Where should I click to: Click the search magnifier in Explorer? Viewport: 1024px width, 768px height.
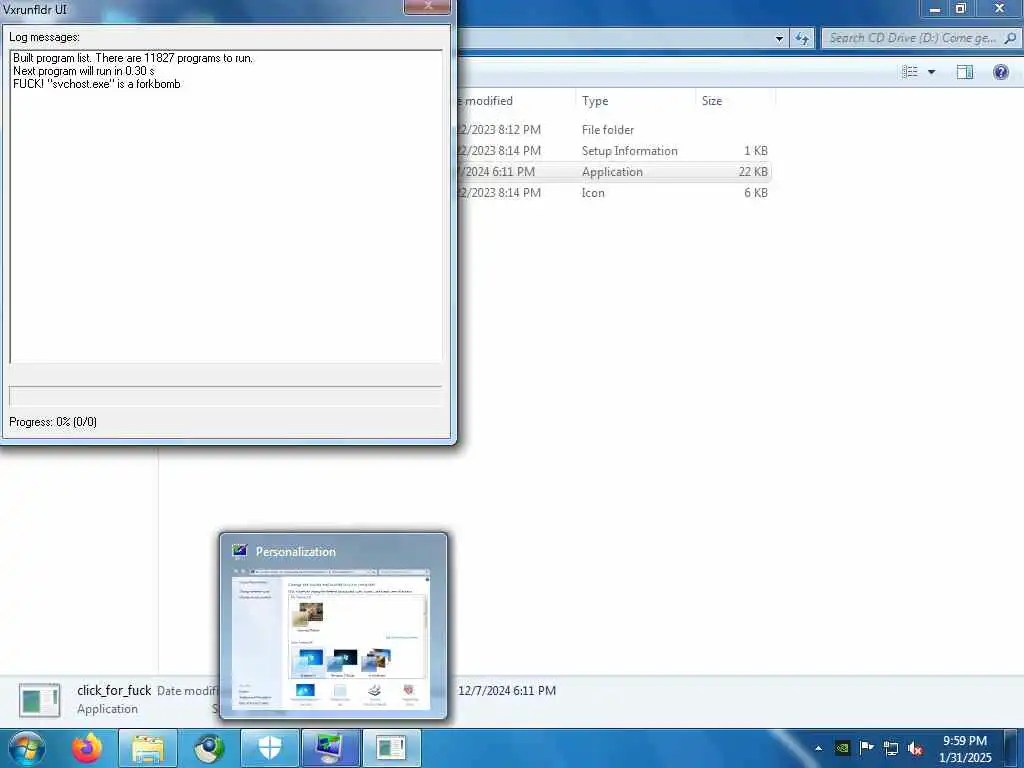tap(1010, 38)
